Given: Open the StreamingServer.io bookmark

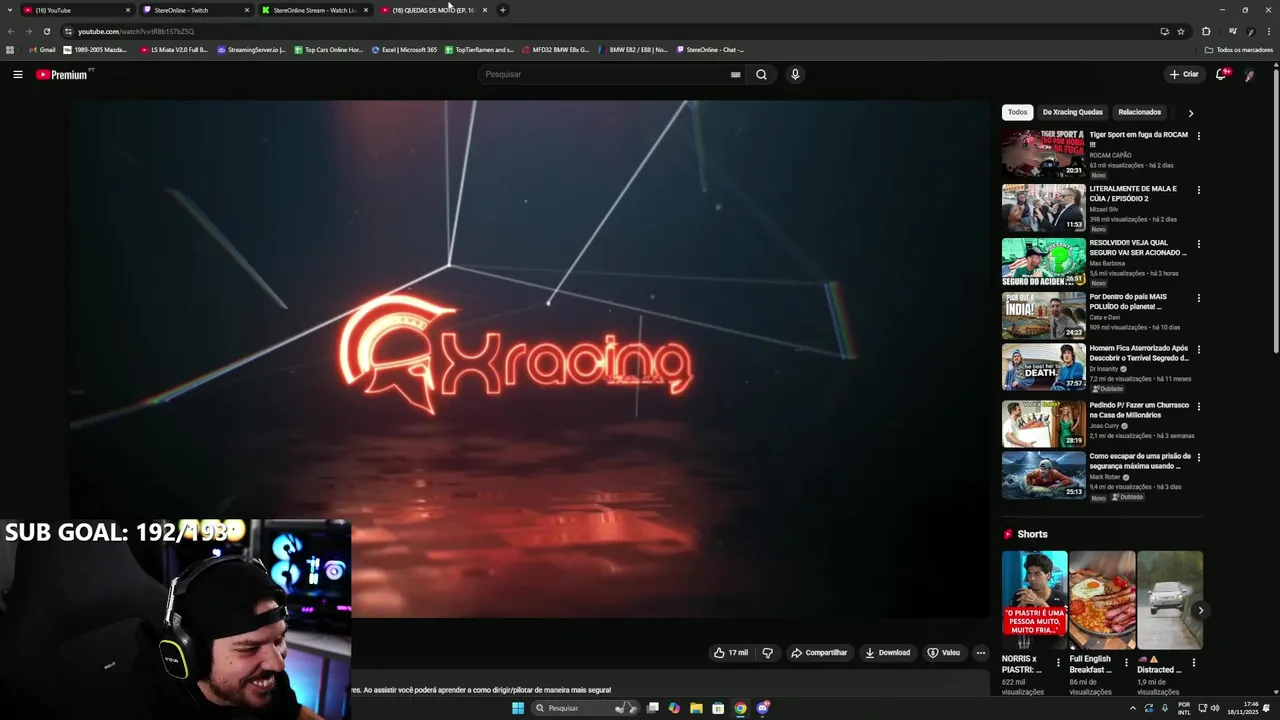Looking at the screenshot, I should pyautogui.click(x=252, y=49).
